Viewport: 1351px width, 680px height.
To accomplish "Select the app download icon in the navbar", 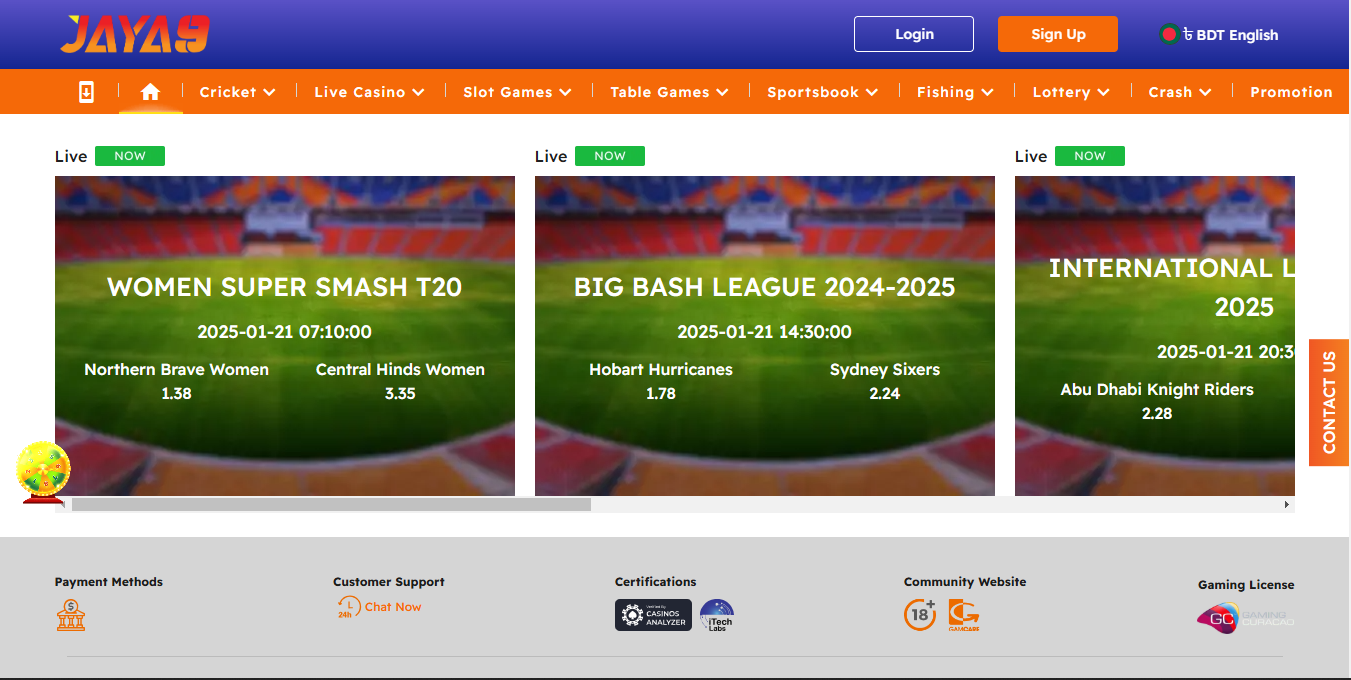I will (x=86, y=91).
